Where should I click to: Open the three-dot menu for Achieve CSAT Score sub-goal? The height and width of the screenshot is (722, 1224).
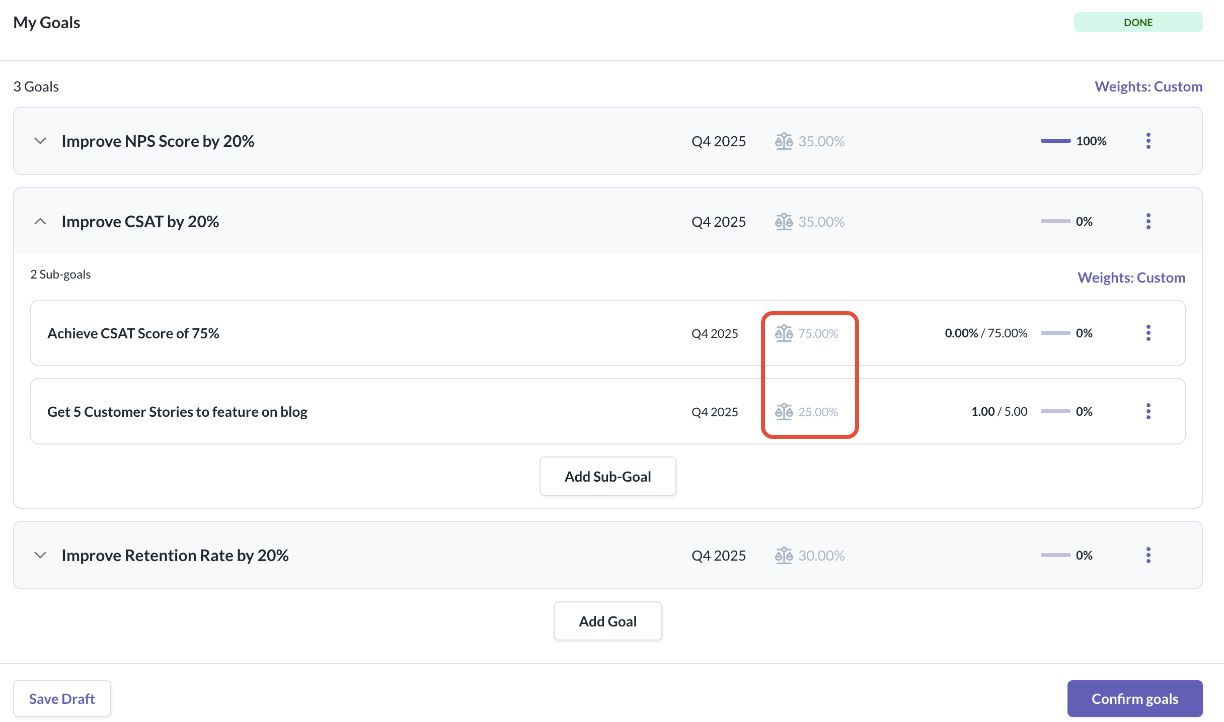(x=1148, y=333)
